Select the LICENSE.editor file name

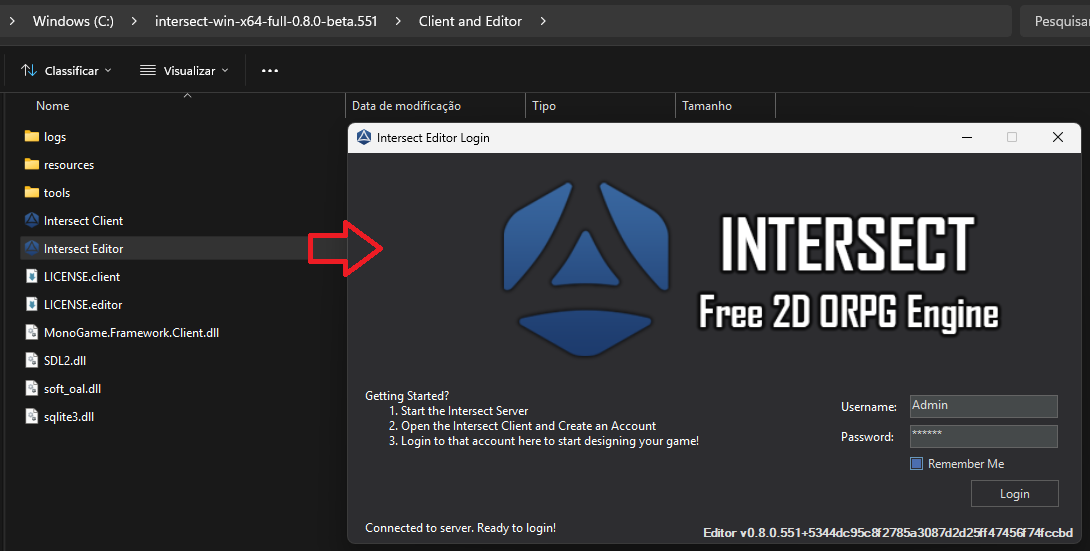pyautogui.click(x=83, y=304)
